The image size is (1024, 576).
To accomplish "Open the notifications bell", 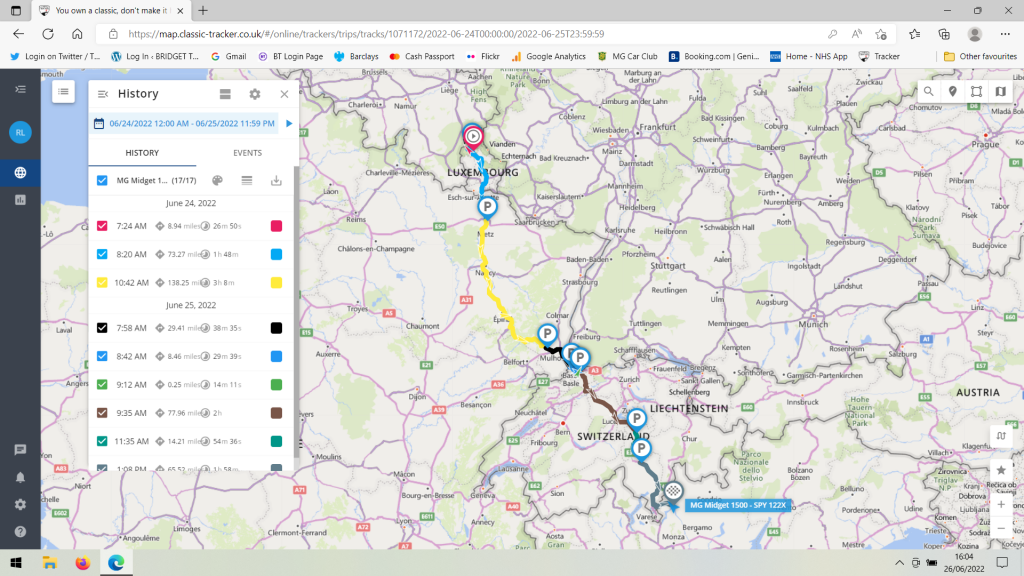I will tap(20, 477).
